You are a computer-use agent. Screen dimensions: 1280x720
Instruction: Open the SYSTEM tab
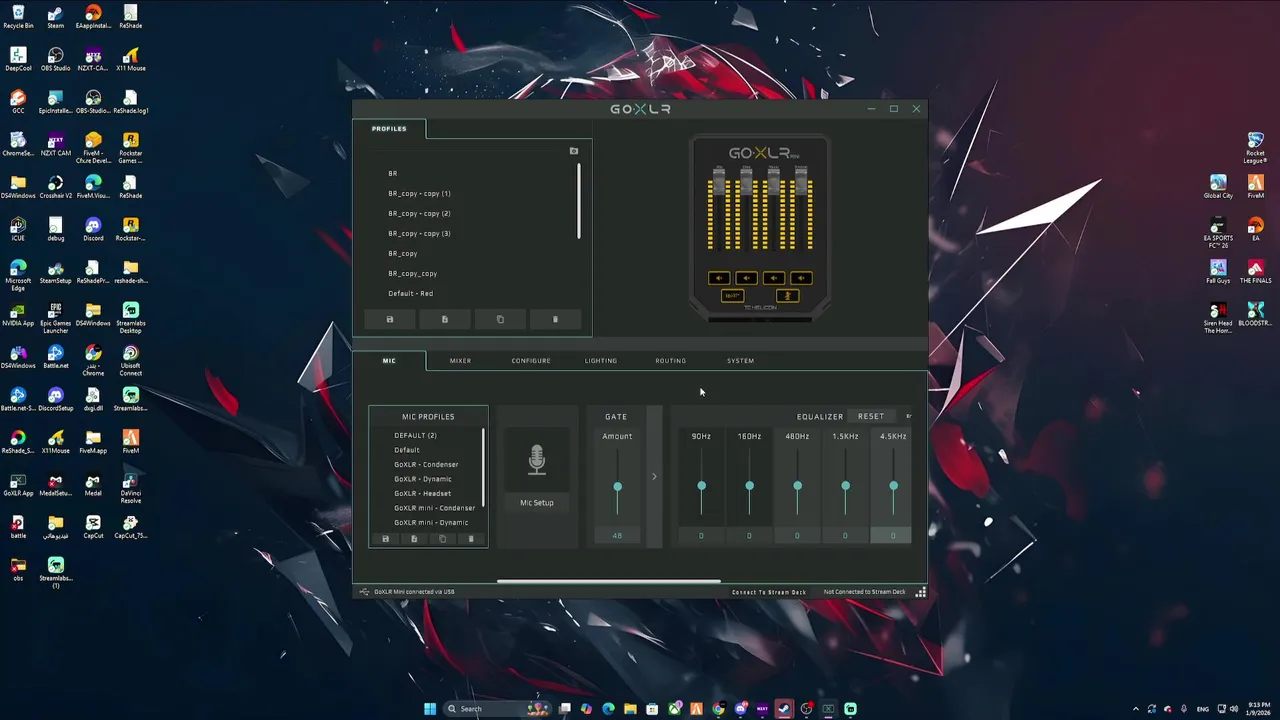coord(740,360)
